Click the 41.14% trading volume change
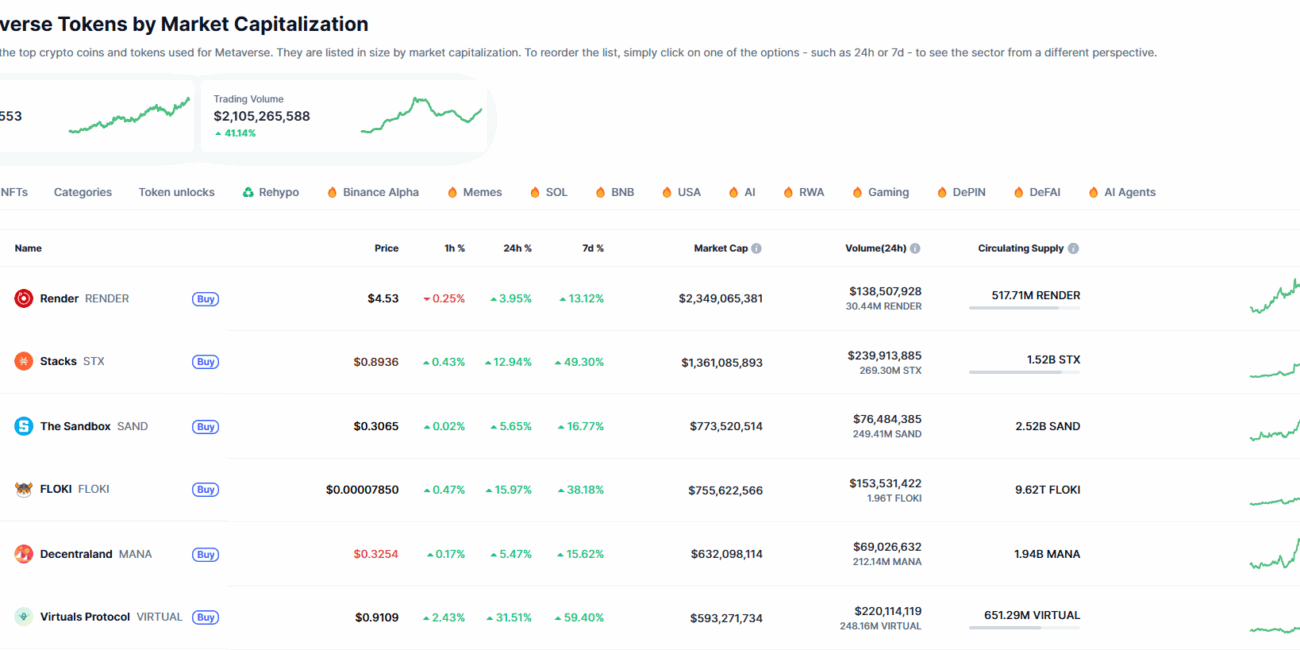The width and height of the screenshot is (1300, 650). [x=235, y=133]
